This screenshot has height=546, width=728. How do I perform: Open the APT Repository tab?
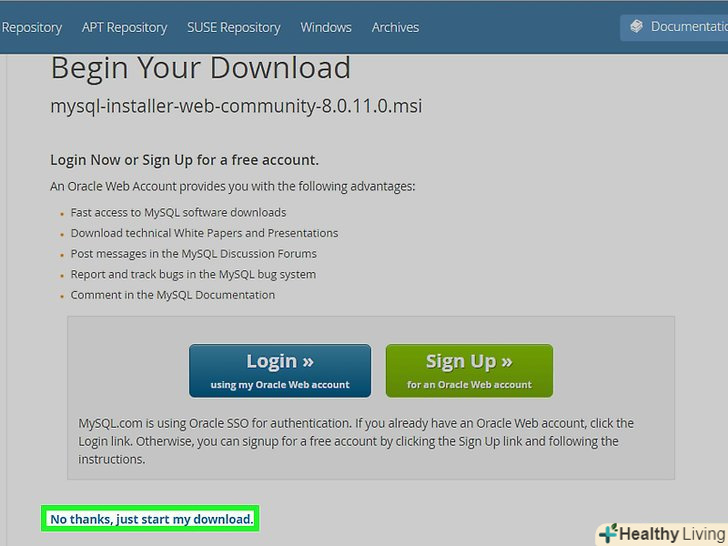(124, 27)
